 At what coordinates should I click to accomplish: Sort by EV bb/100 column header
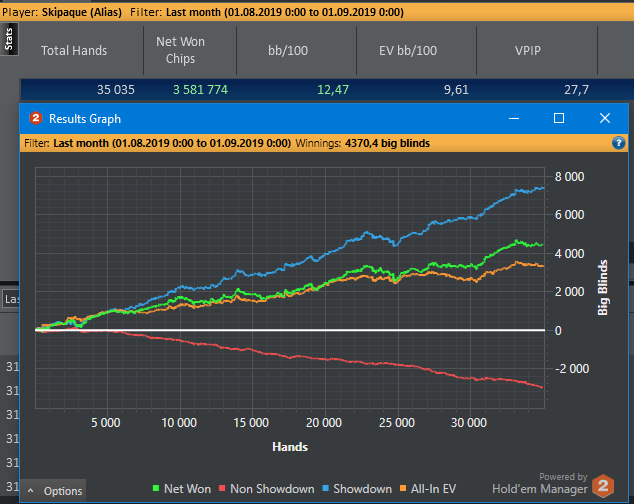tap(408, 51)
